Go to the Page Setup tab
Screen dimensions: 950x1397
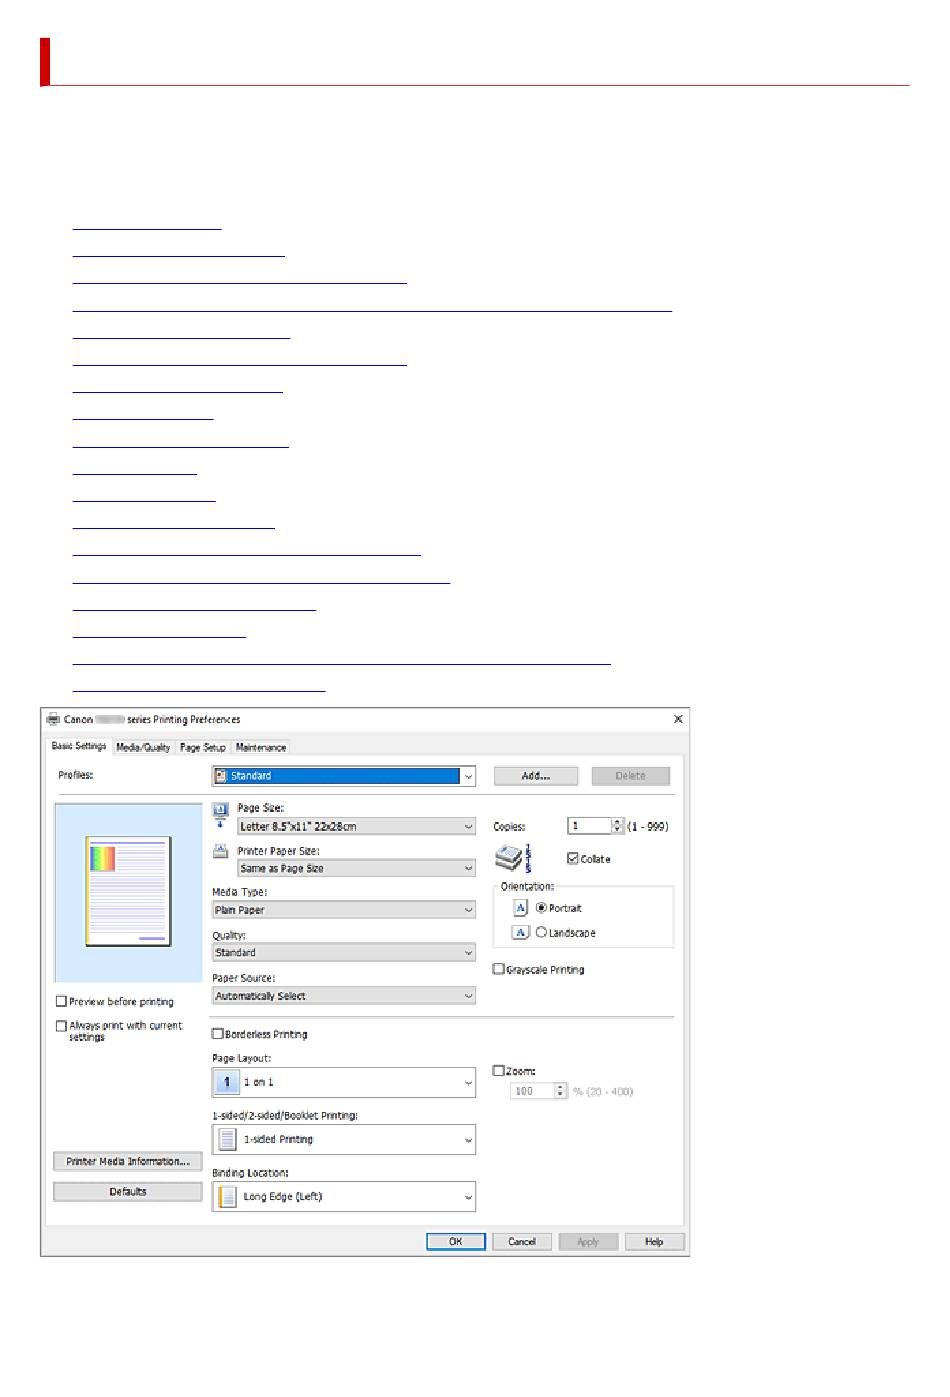coord(203,747)
